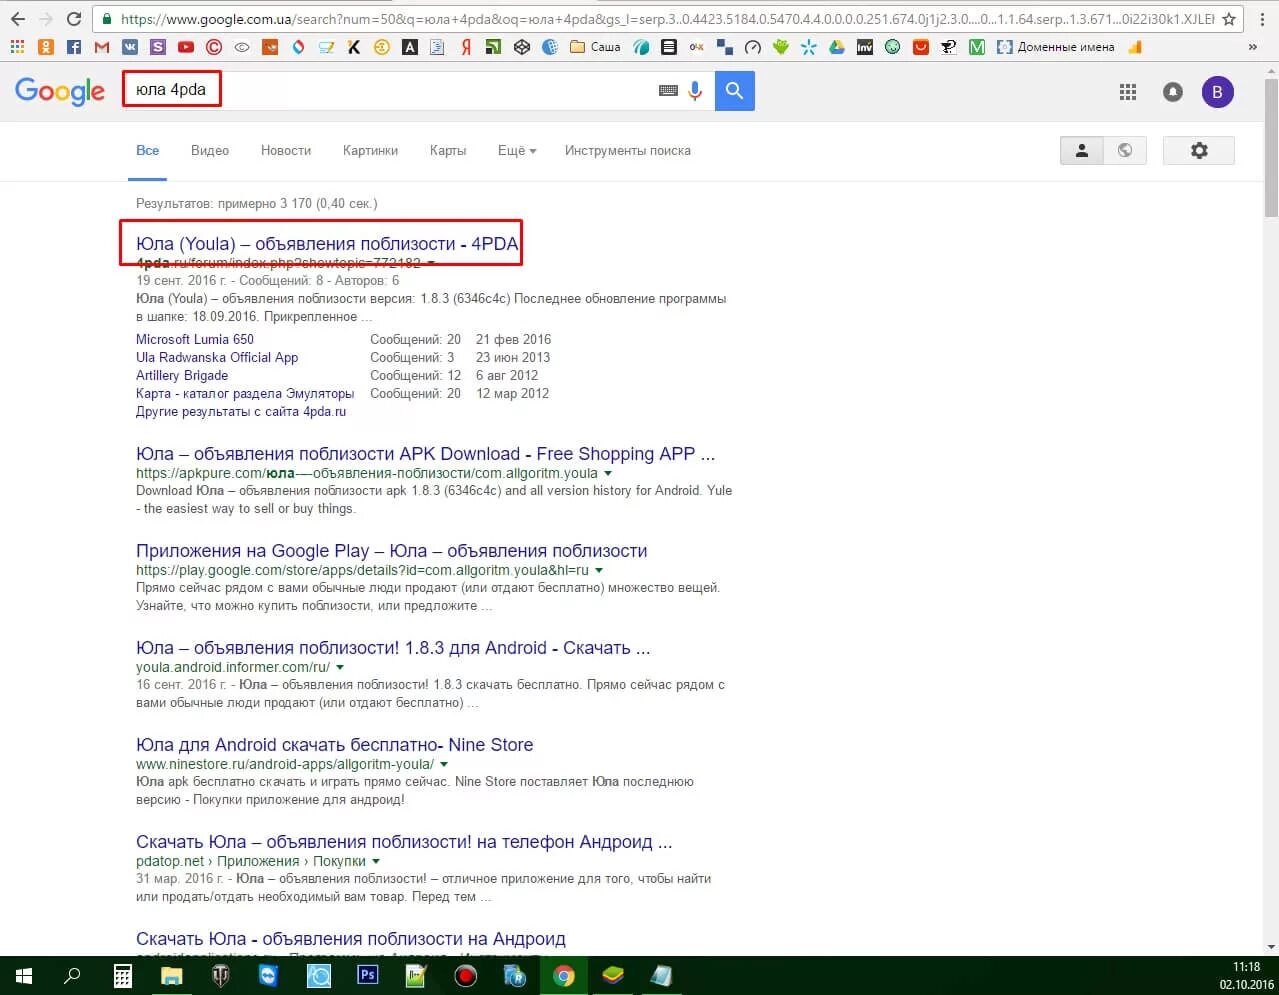The height and width of the screenshot is (995, 1279).
Task: Click the blue search magnifier button
Action: [x=734, y=90]
